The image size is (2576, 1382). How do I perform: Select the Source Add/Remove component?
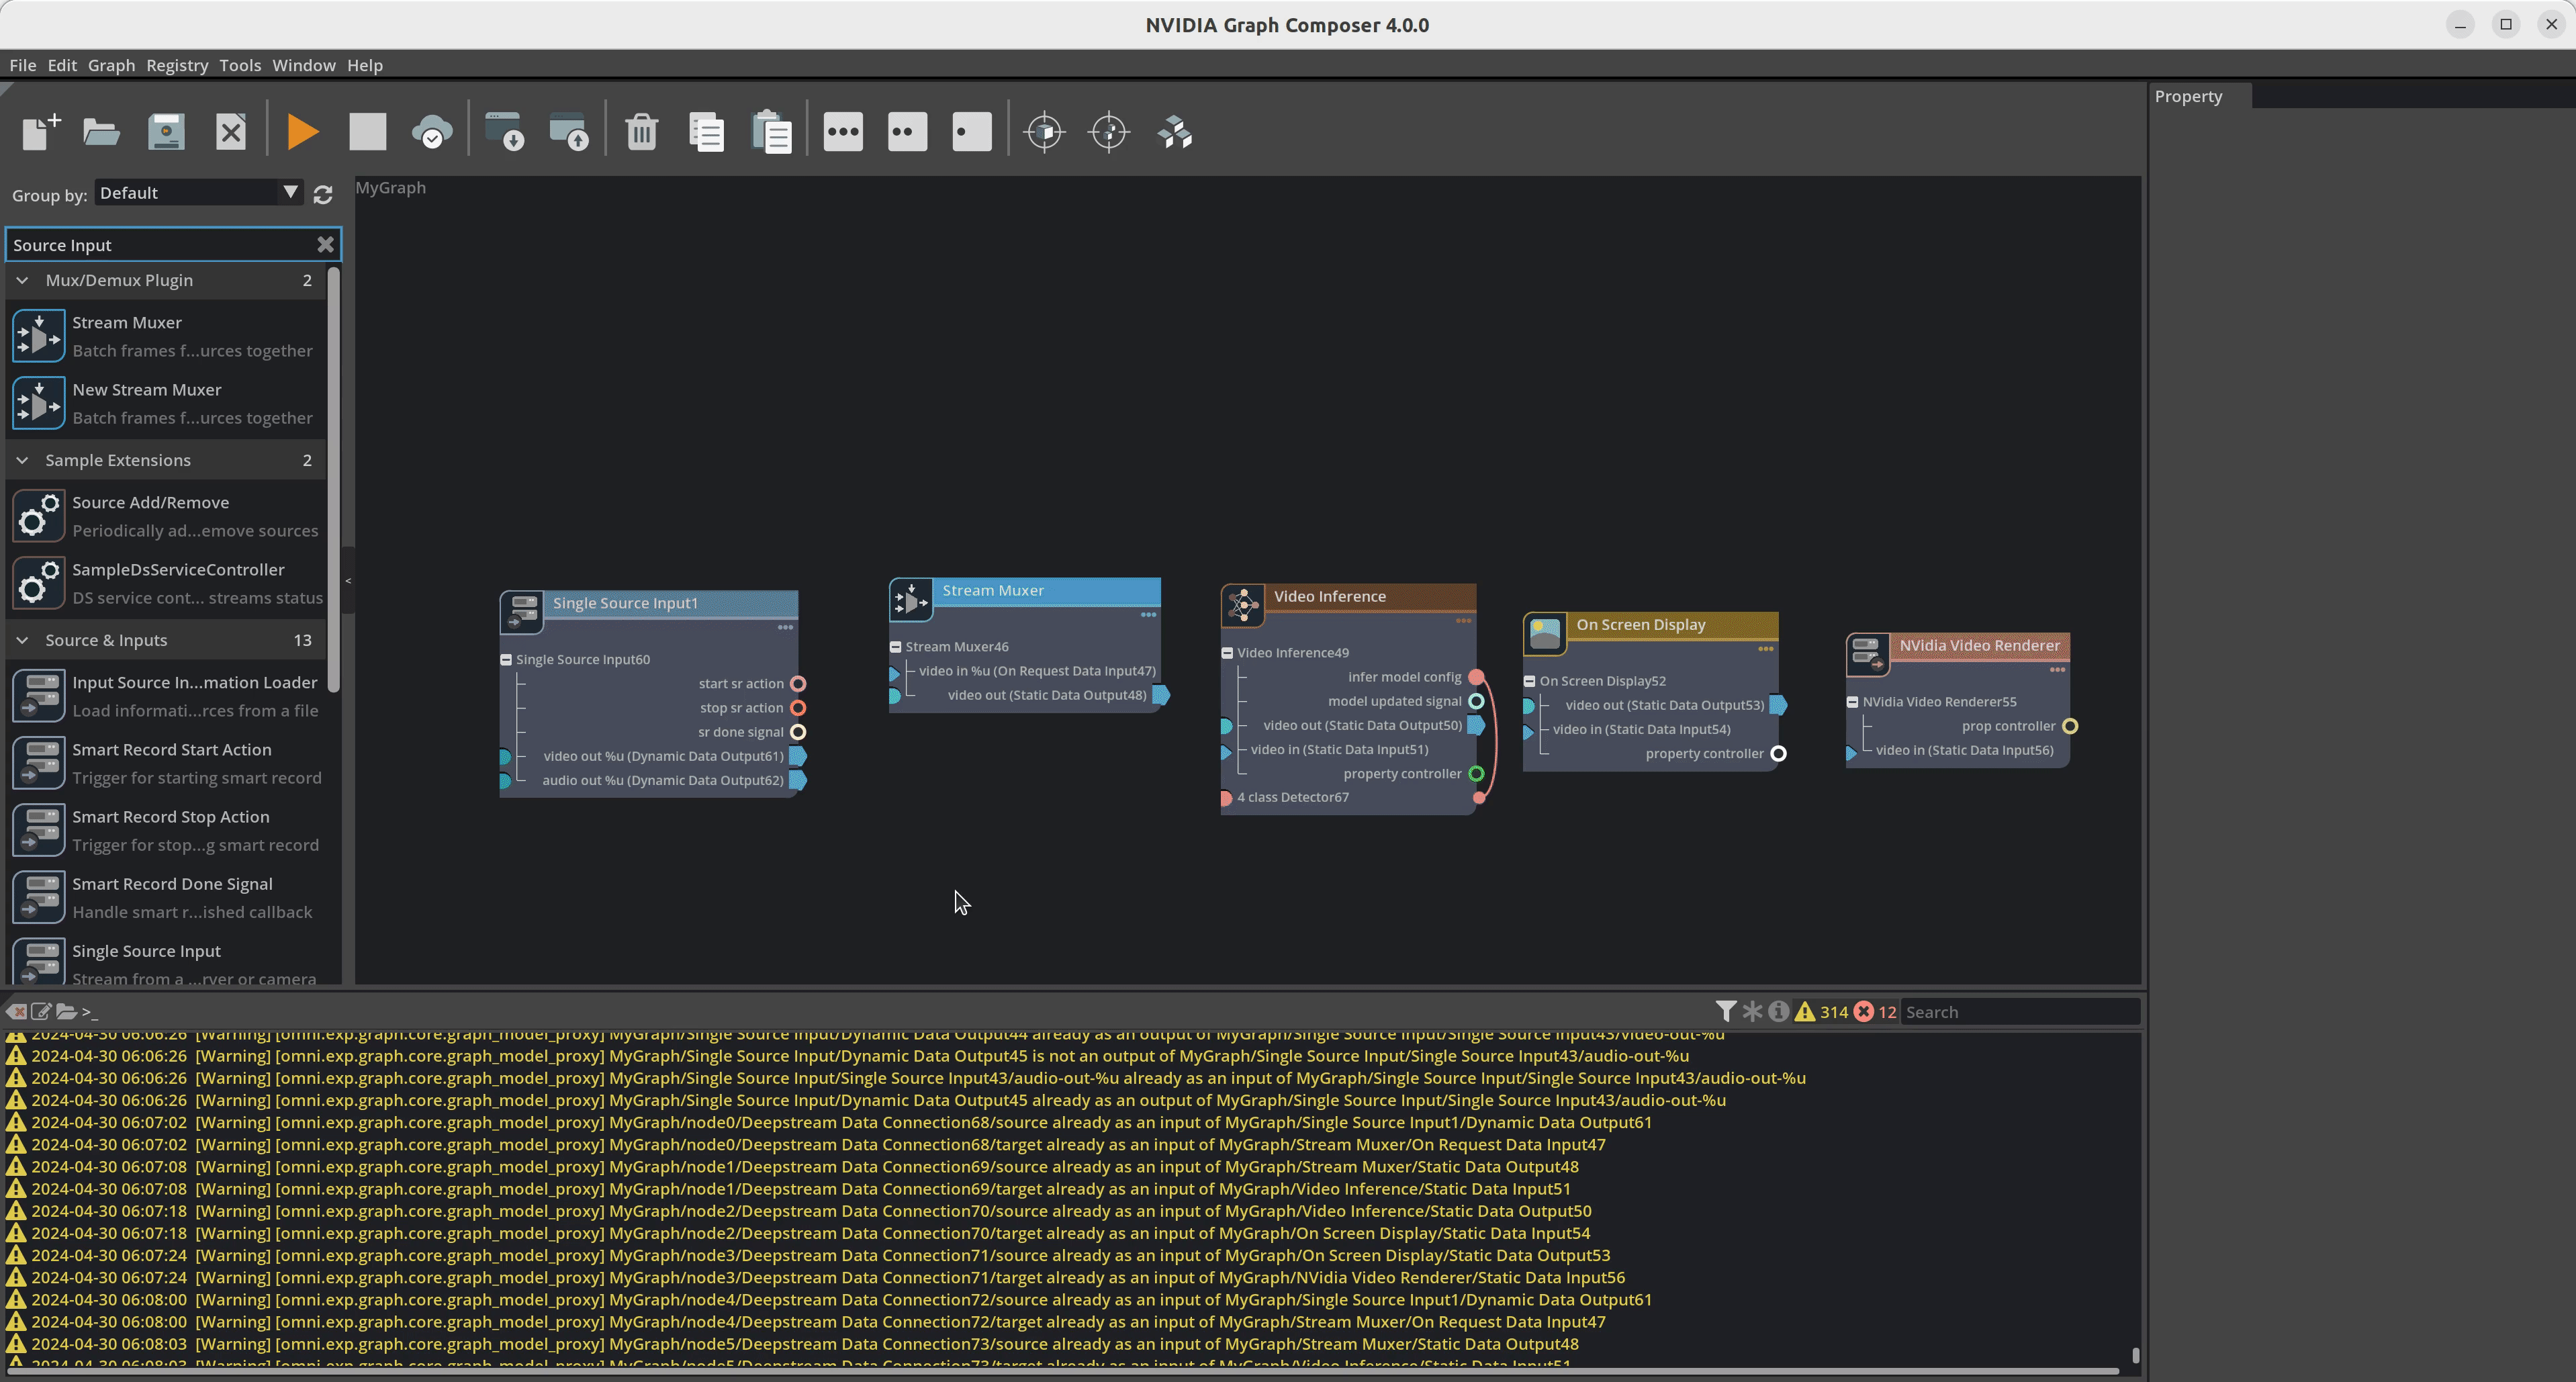(166, 516)
